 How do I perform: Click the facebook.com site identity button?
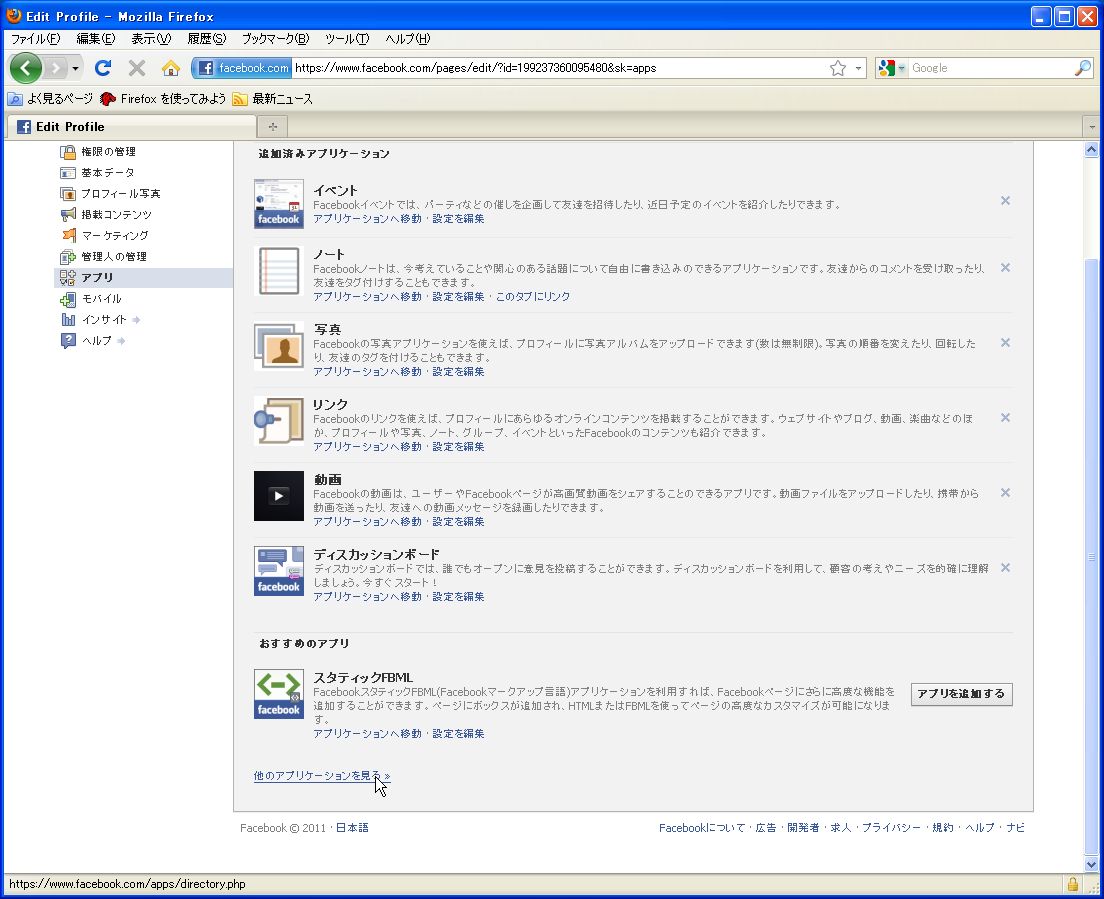[242, 68]
